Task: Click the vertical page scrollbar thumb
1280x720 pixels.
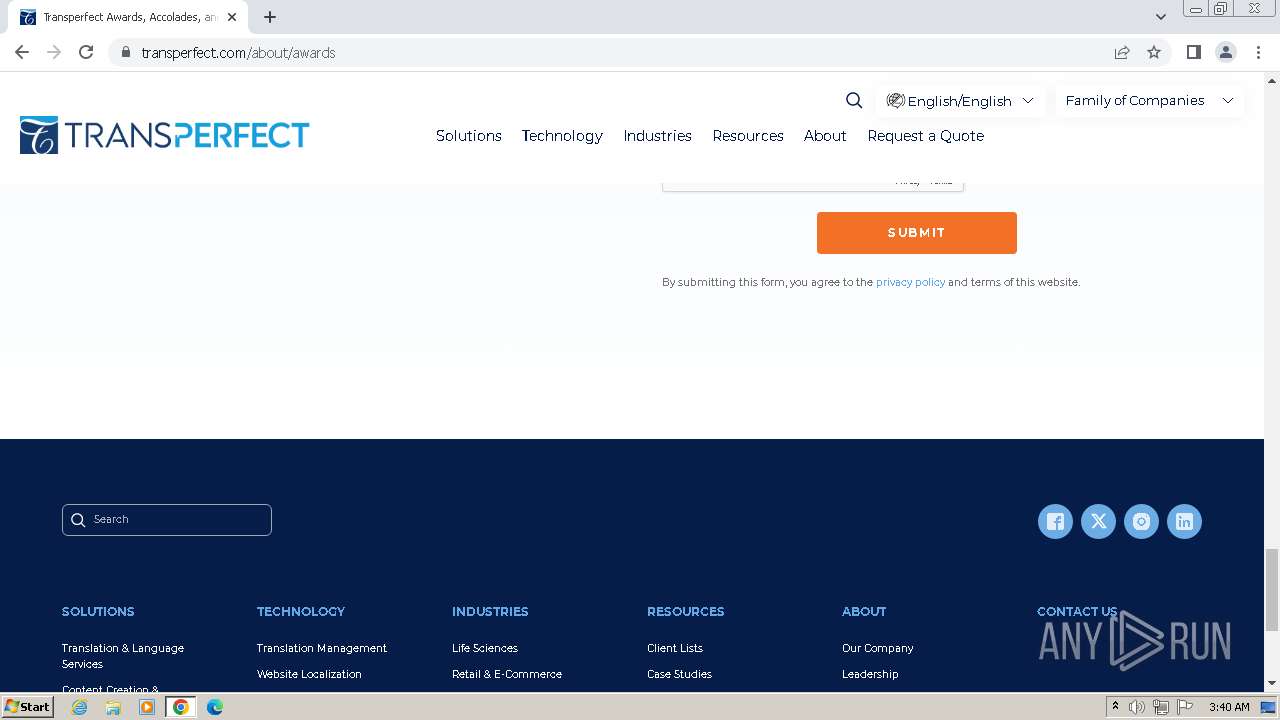Action: pyautogui.click(x=1272, y=590)
